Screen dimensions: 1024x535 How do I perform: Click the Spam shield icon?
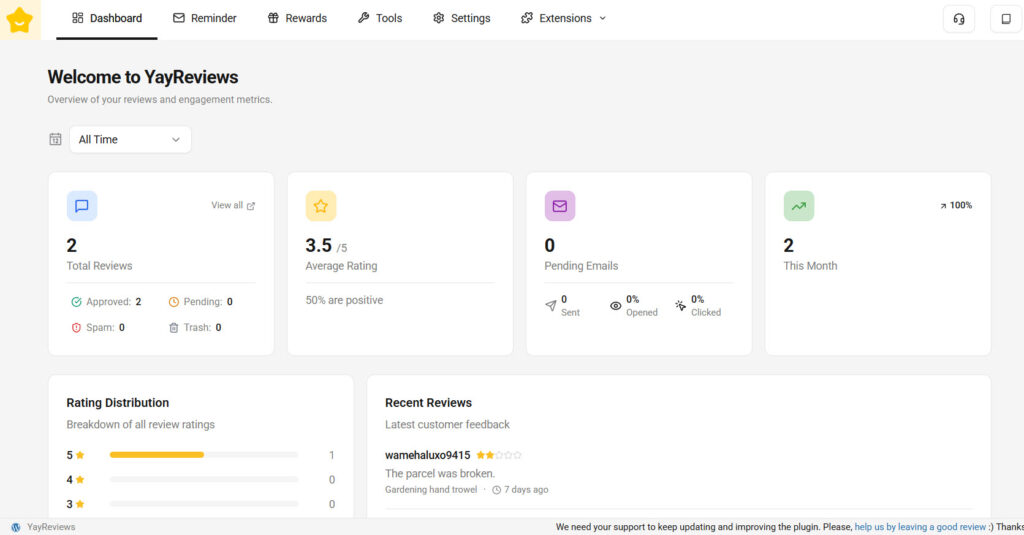(x=76, y=327)
